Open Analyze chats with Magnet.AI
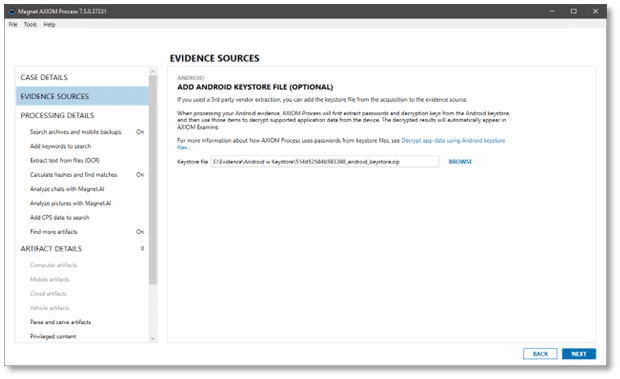 point(67,189)
